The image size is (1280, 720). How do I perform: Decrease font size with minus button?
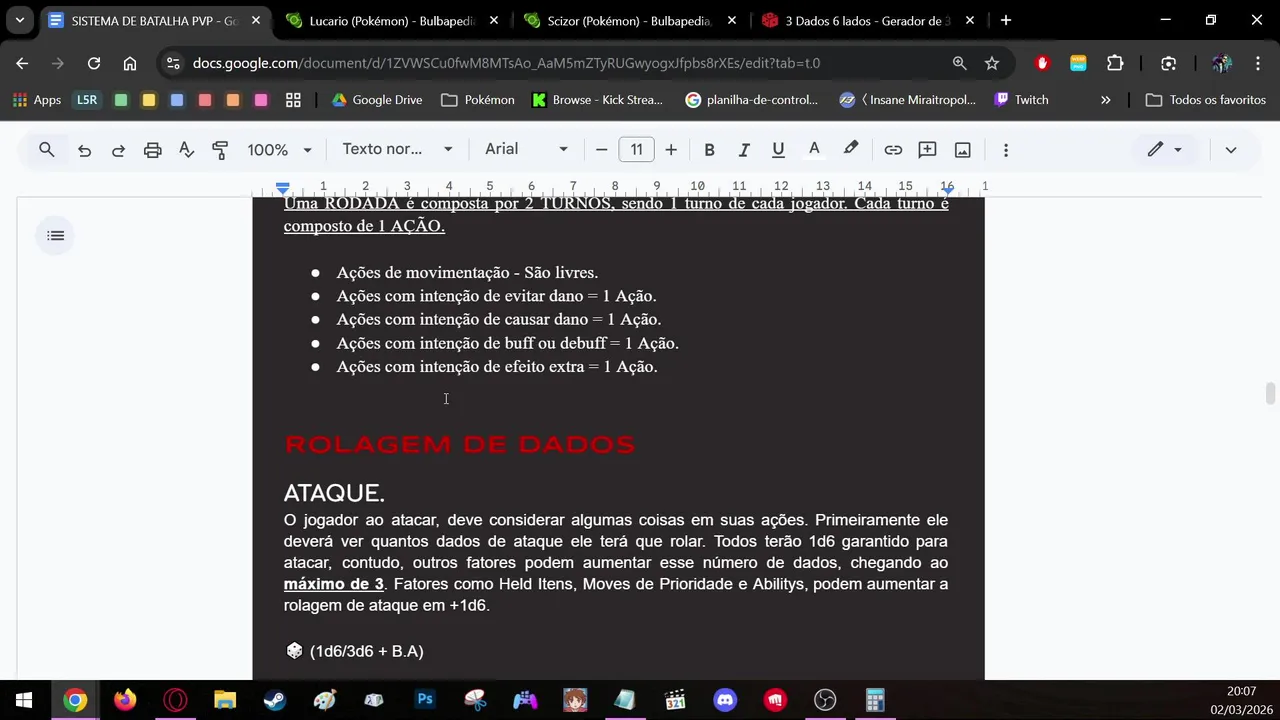click(601, 150)
